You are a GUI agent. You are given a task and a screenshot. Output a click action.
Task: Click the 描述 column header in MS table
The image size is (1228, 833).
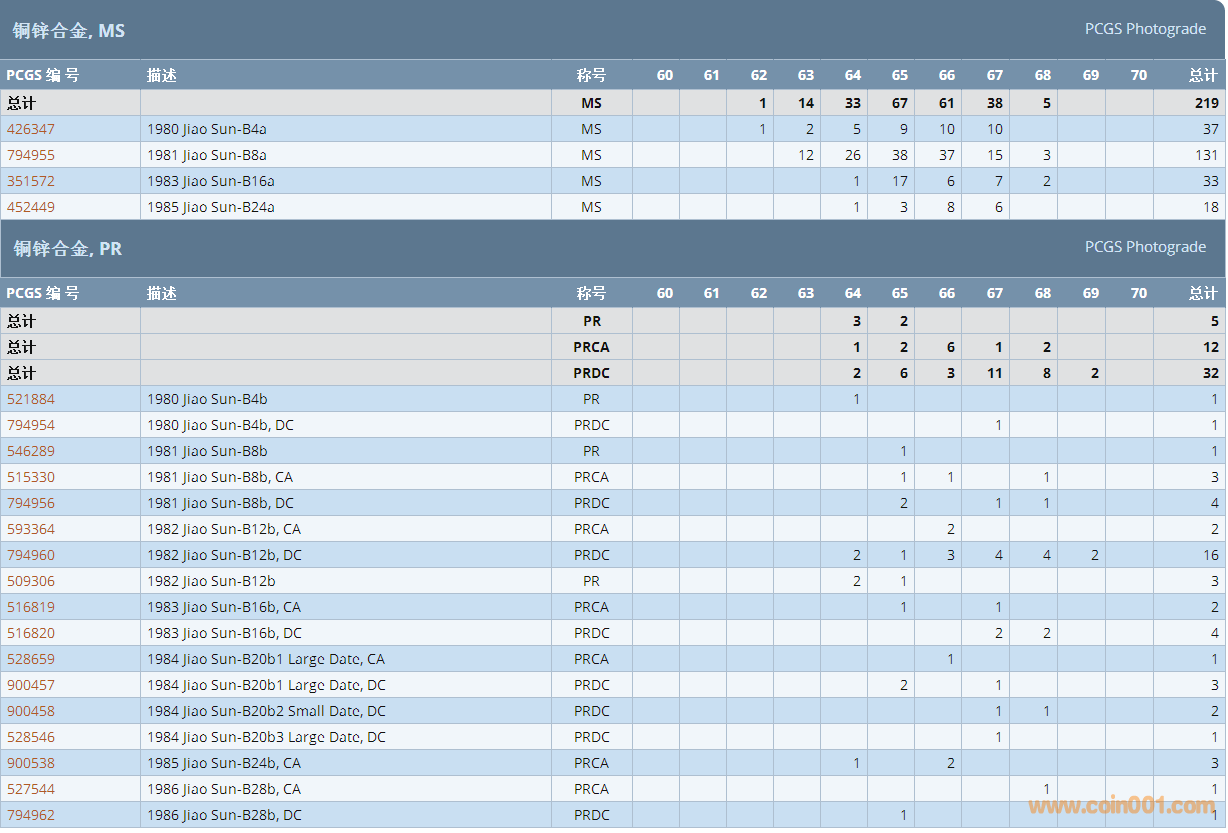coord(162,75)
